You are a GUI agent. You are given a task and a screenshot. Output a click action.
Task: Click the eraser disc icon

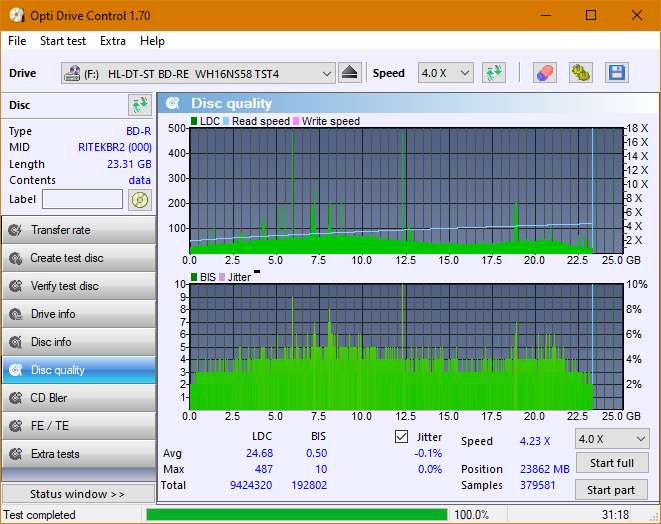click(x=545, y=73)
